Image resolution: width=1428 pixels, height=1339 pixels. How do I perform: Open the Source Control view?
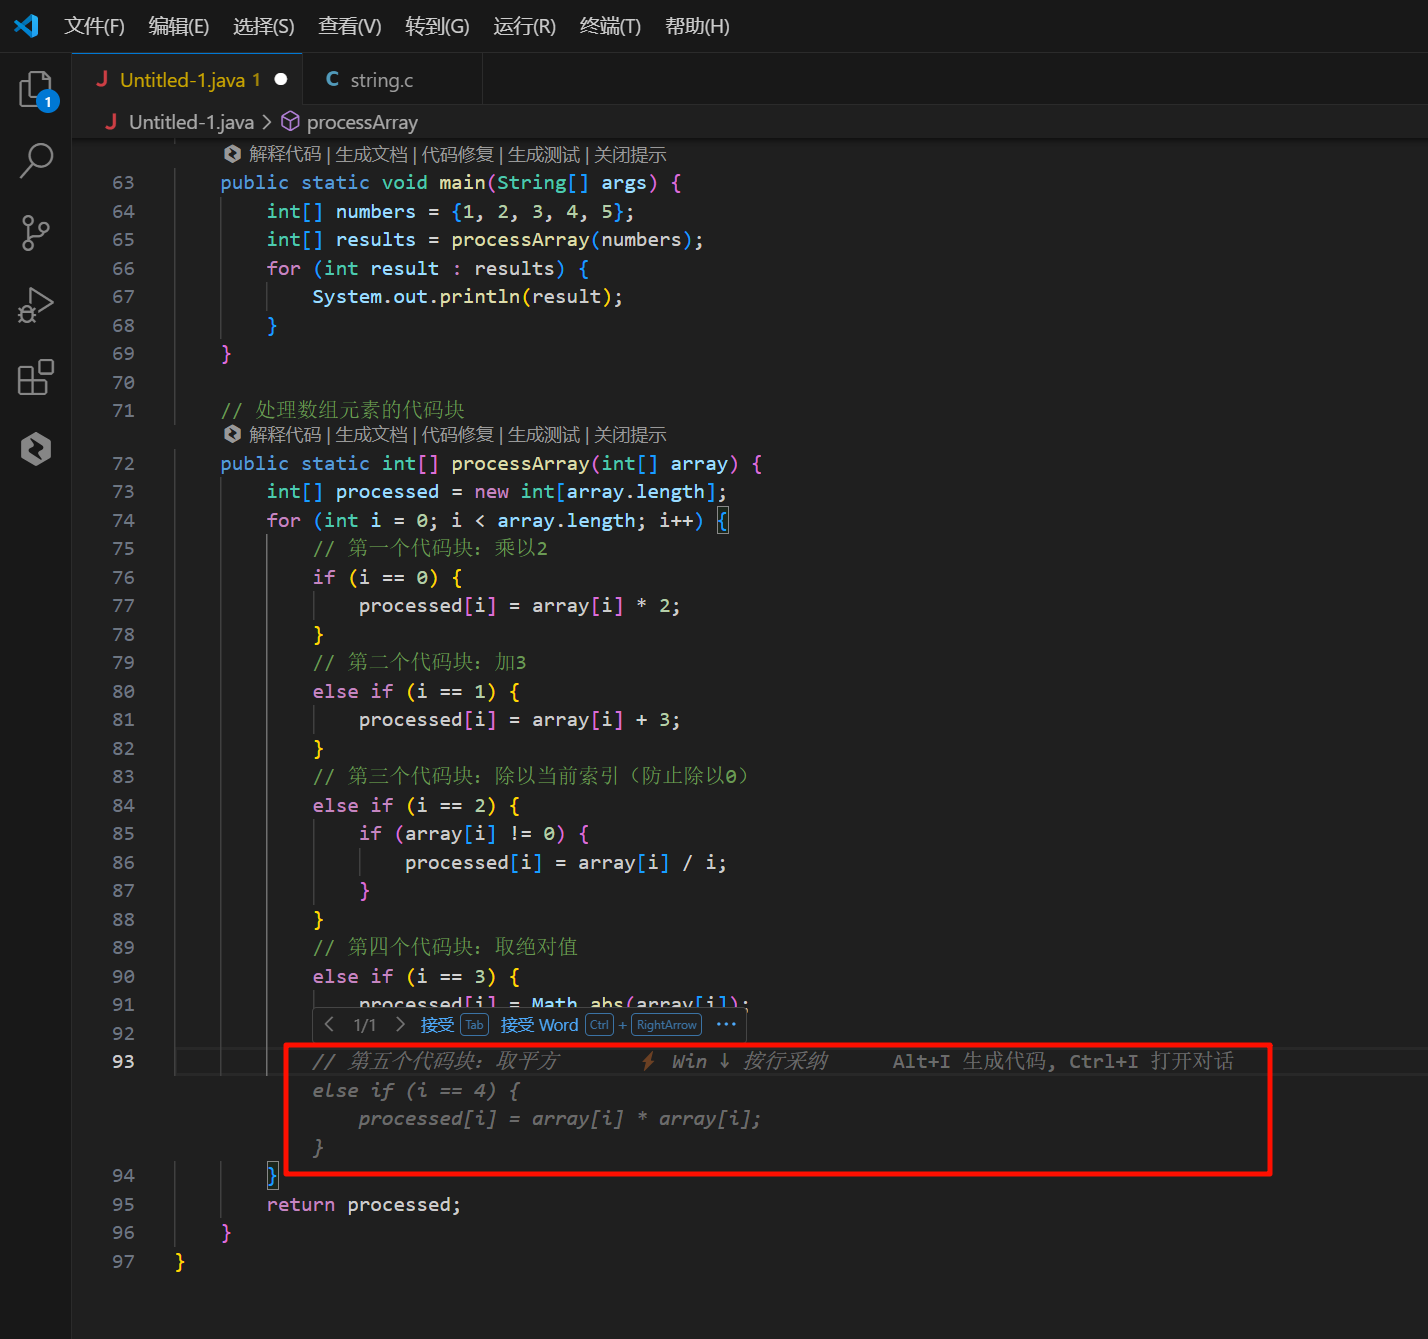(x=36, y=233)
